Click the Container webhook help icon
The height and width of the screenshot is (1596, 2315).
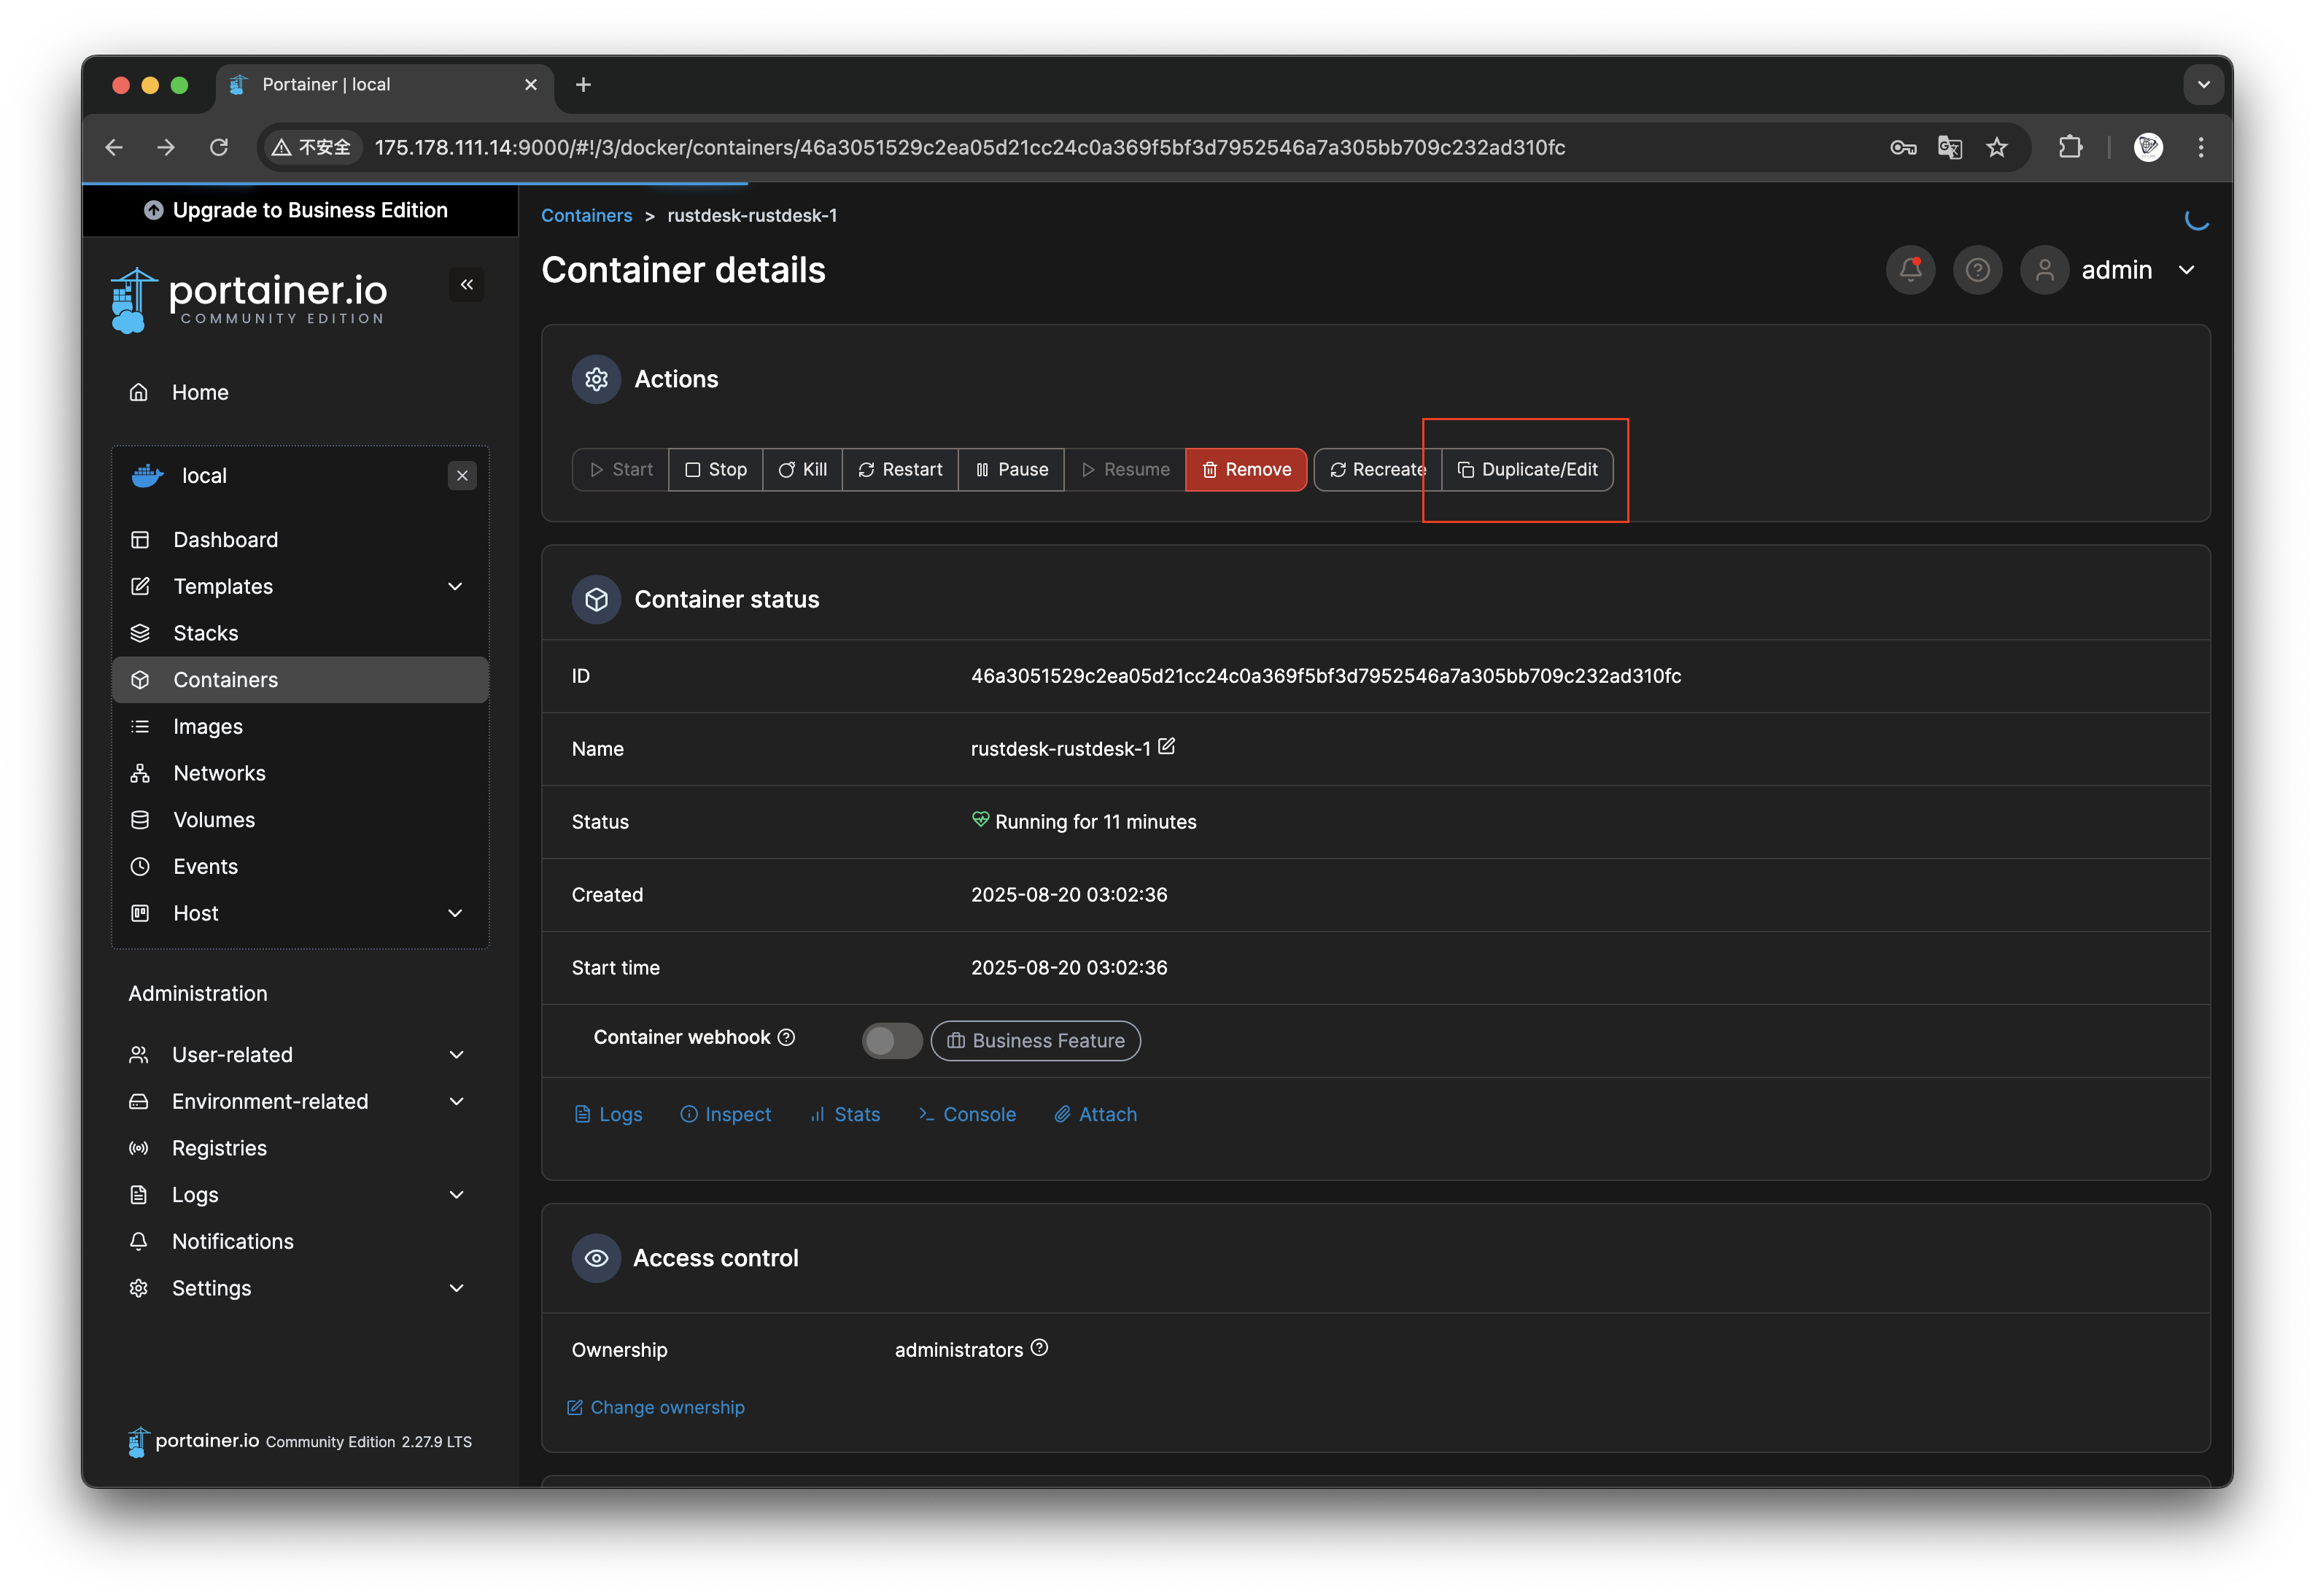[787, 1037]
